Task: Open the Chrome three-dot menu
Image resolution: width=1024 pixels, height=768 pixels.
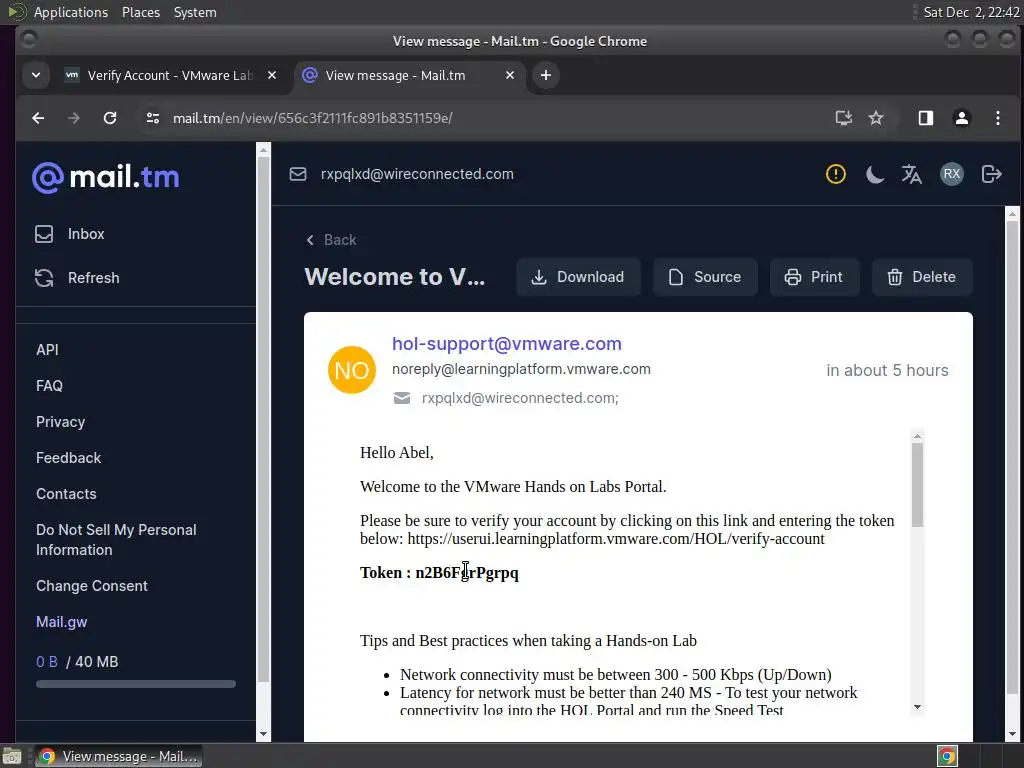Action: click(x=997, y=118)
